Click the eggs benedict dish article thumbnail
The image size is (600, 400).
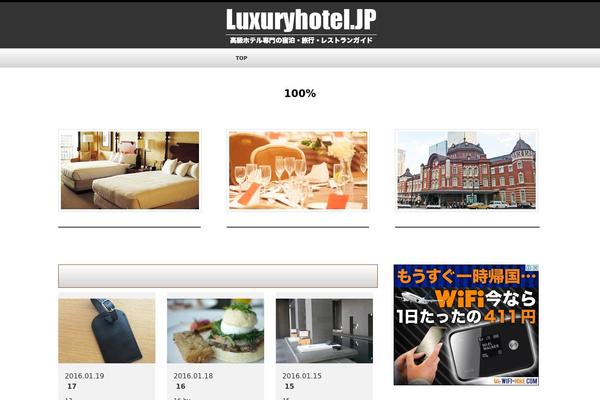coord(215,331)
